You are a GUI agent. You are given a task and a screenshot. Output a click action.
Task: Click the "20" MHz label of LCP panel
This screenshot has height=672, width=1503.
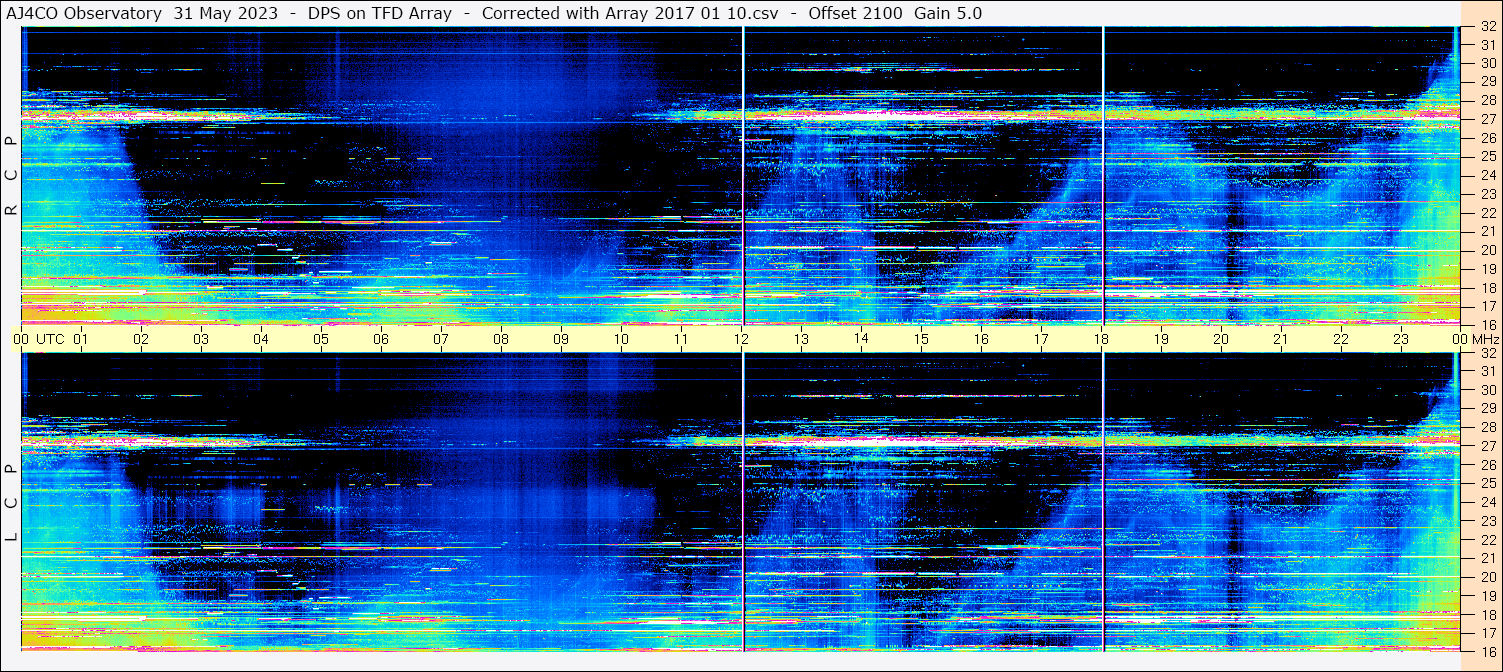(1488, 577)
